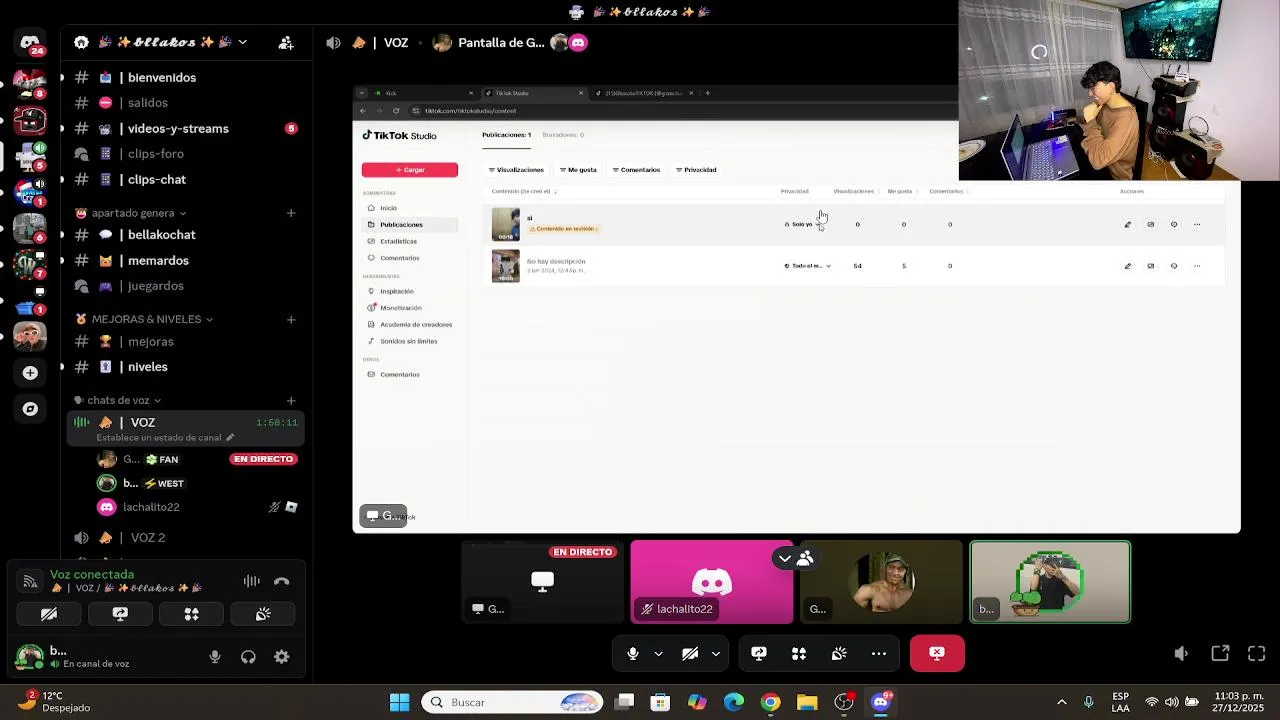
Task: Open Discord direct messages home
Action: (x=30, y=44)
